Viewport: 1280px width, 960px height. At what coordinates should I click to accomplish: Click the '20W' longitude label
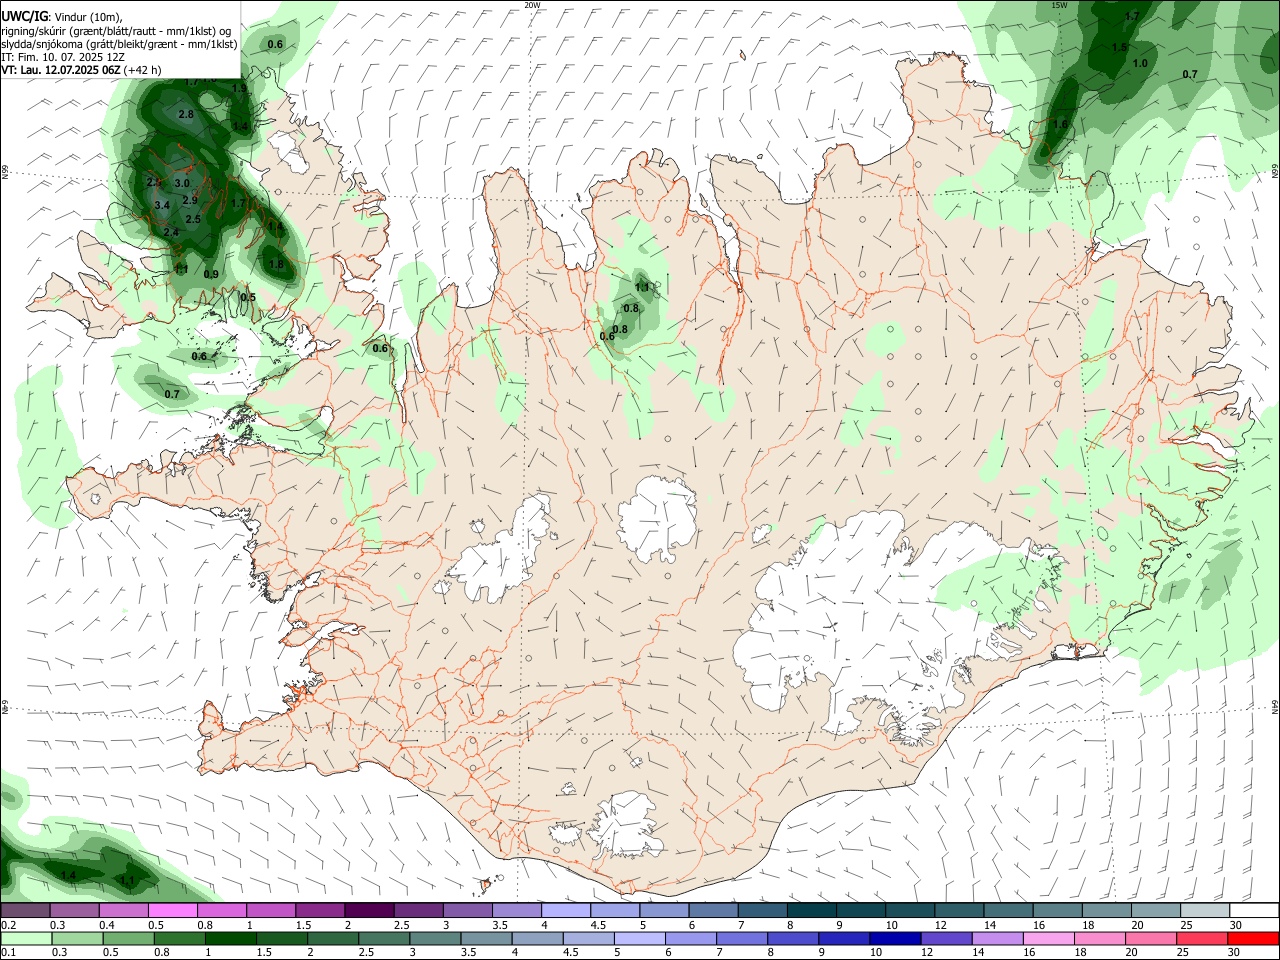click(532, 5)
